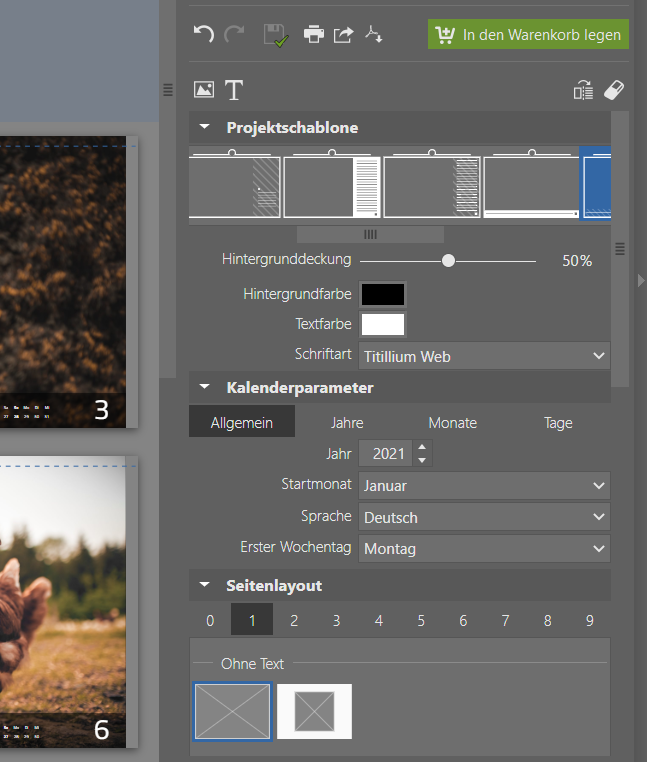The height and width of the screenshot is (762, 647).
Task: Select page layout number 5
Action: coord(421,621)
